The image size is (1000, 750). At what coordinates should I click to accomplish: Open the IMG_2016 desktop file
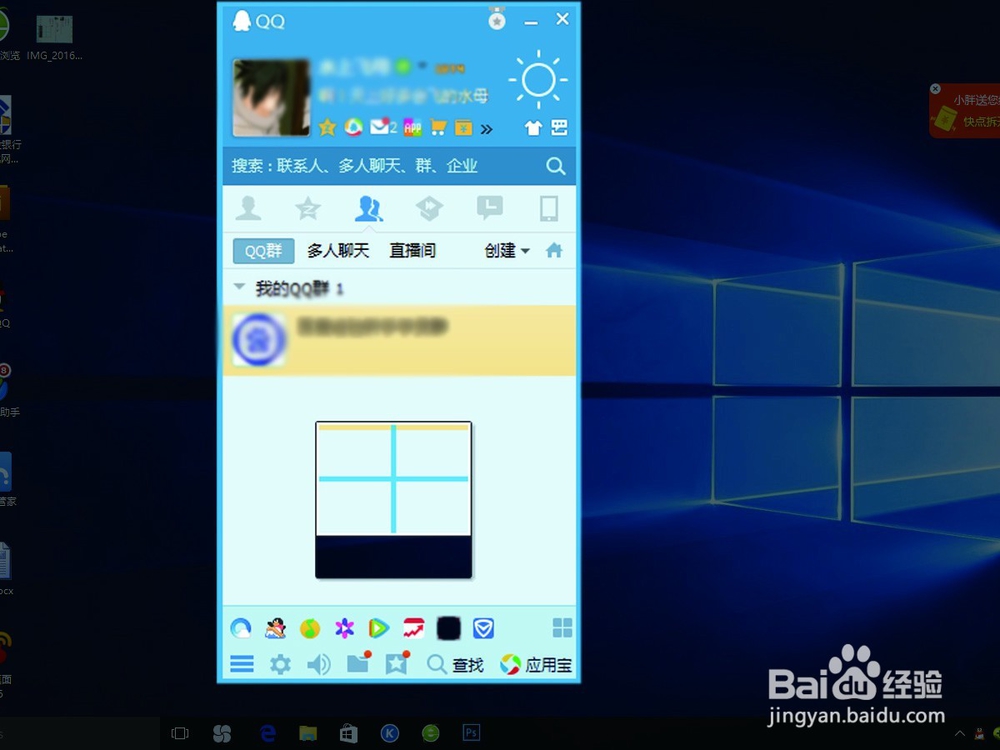[54, 38]
